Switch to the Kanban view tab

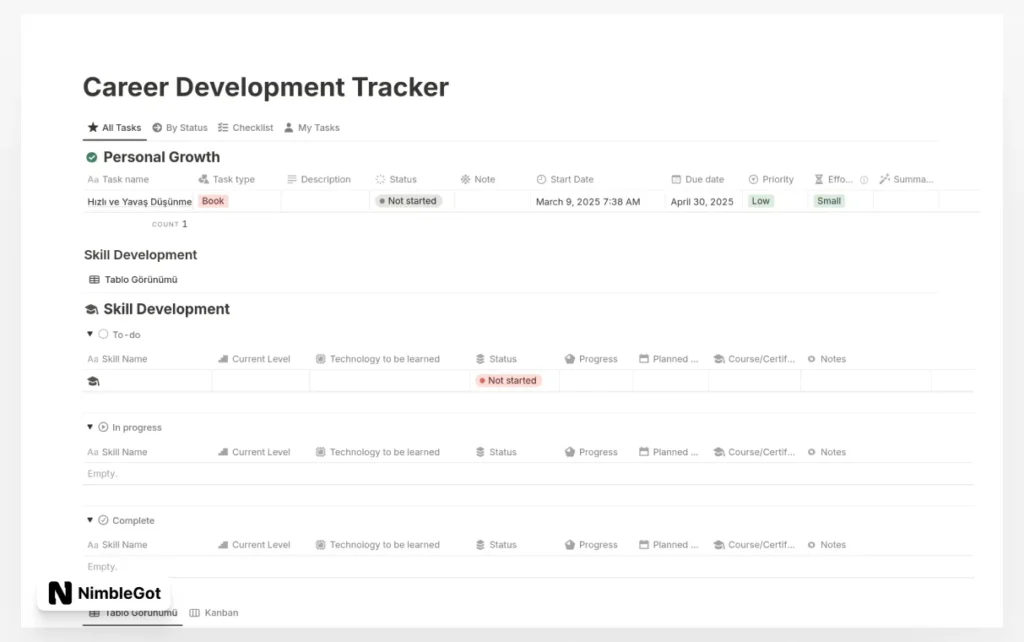[214, 613]
